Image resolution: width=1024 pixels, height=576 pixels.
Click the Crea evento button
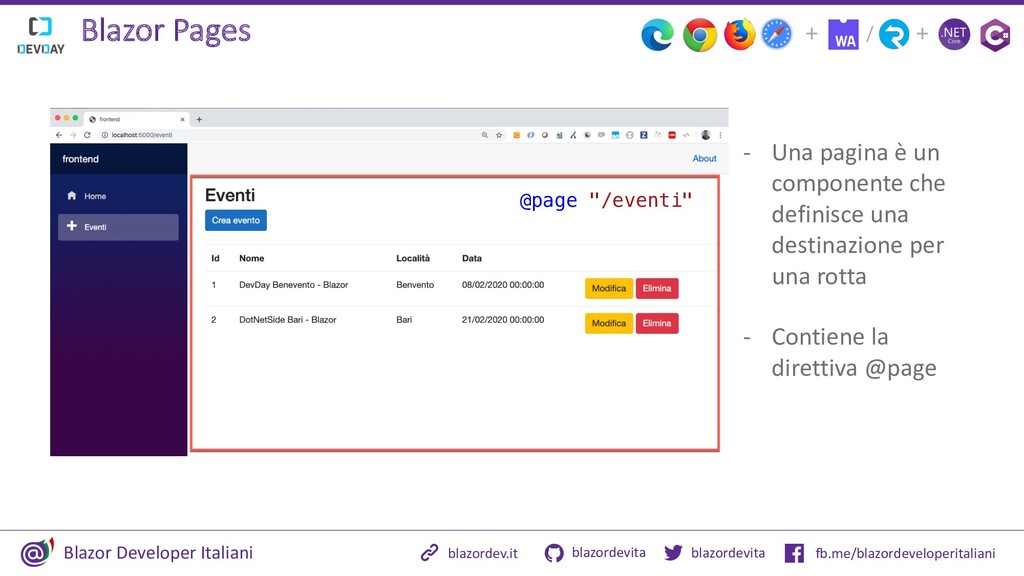tap(236, 220)
